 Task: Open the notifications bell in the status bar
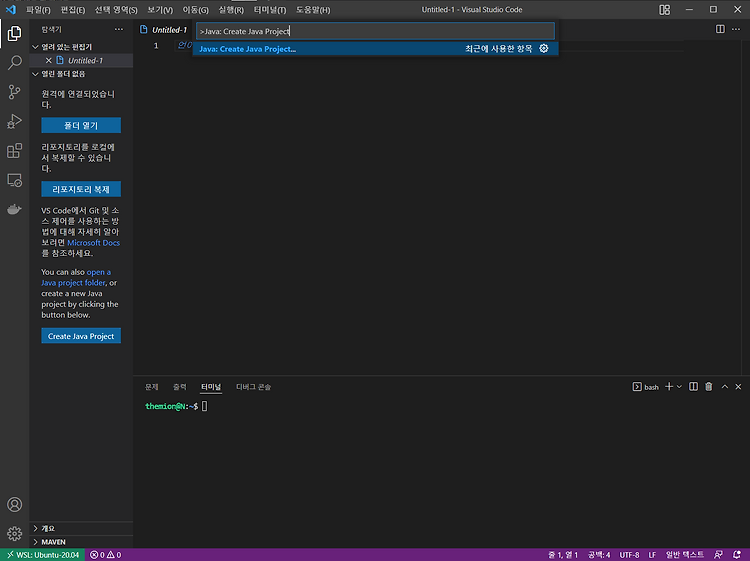point(737,555)
